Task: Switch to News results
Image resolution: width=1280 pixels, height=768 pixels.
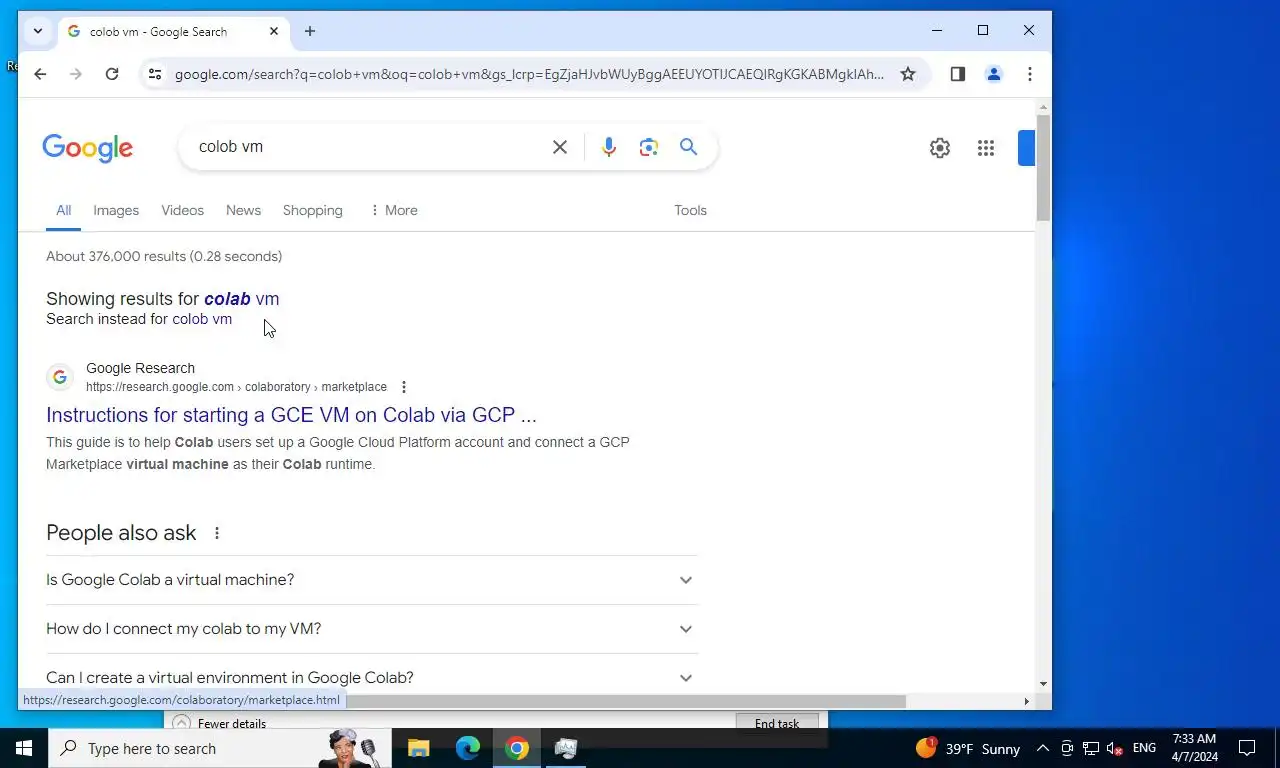Action: click(x=243, y=210)
